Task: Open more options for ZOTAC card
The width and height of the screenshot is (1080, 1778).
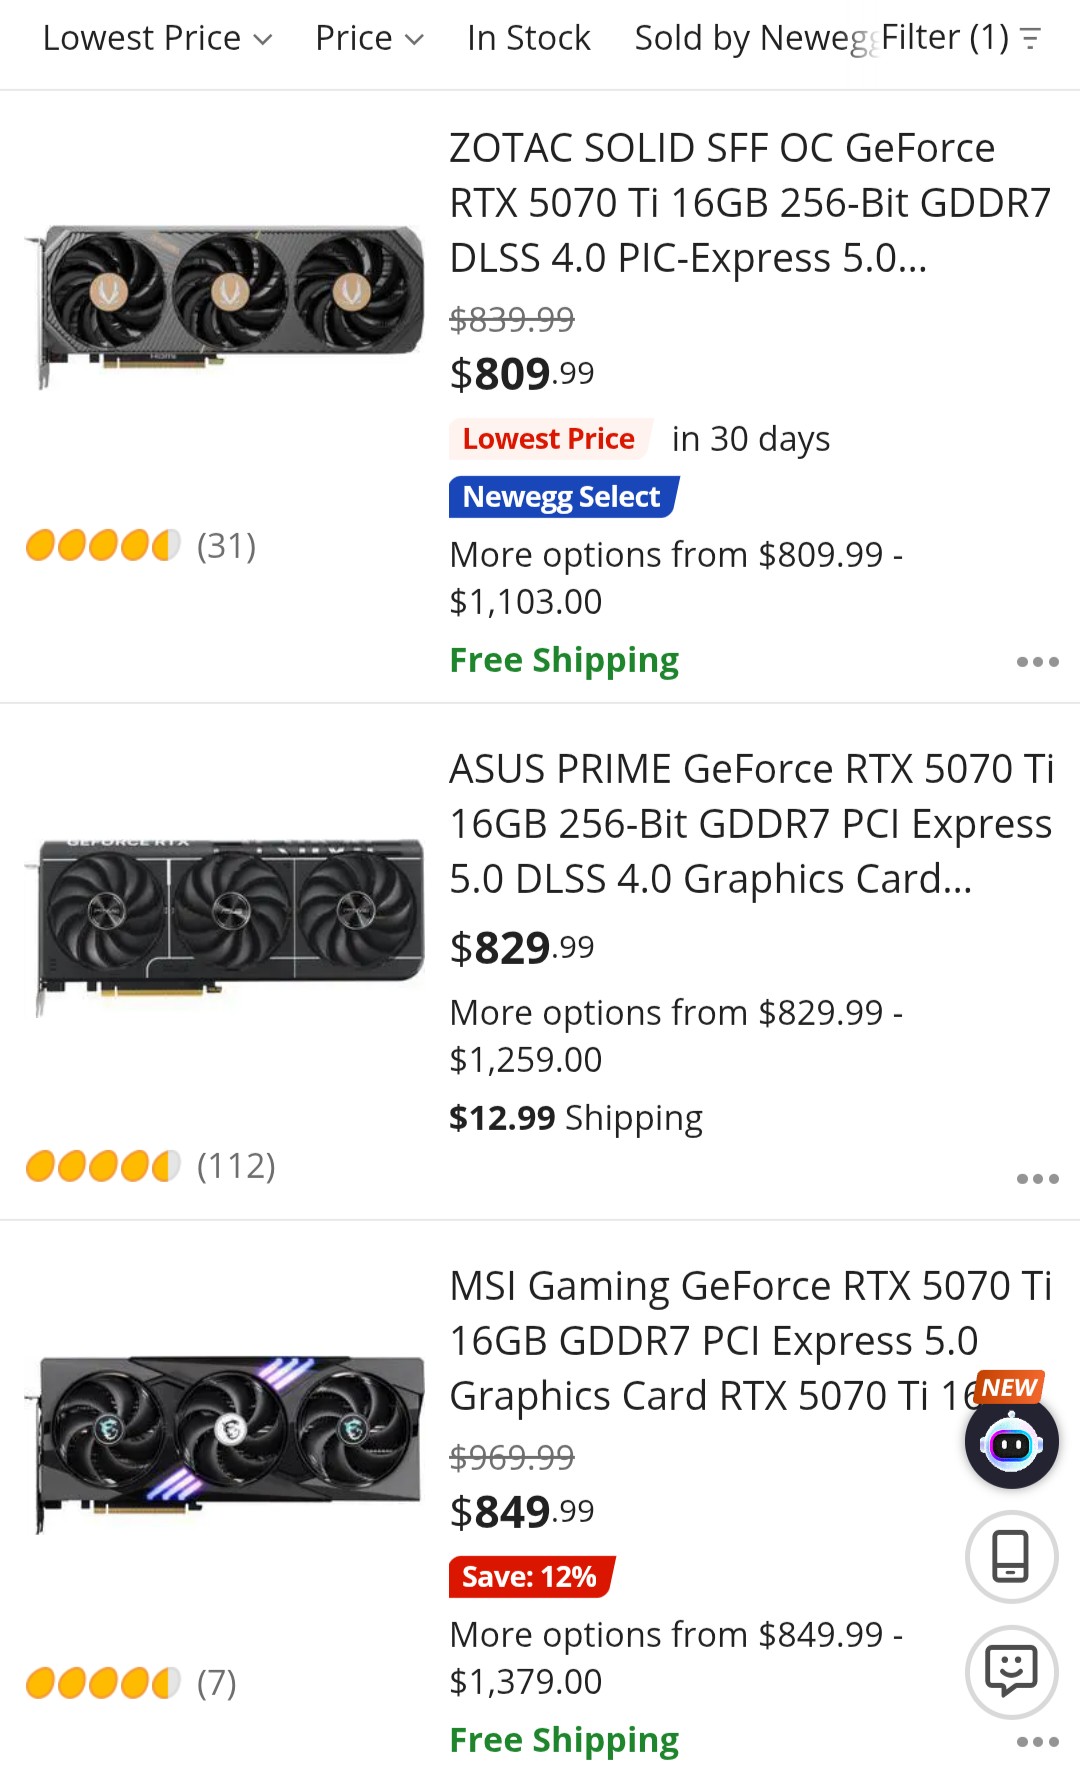Action: 1037,662
